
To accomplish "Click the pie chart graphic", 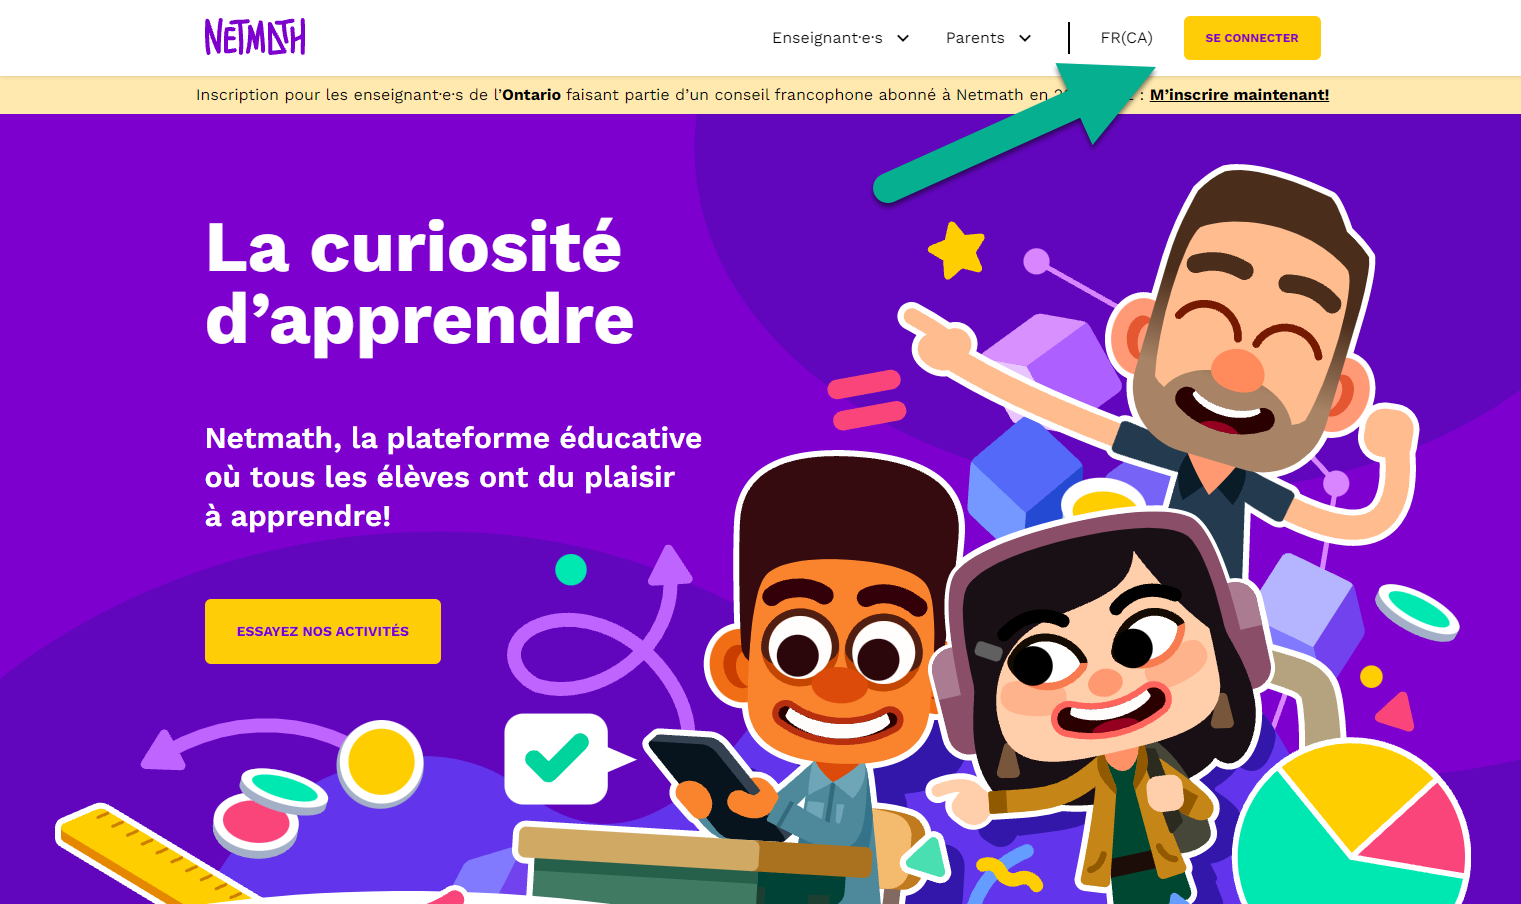I will tap(1352, 825).
